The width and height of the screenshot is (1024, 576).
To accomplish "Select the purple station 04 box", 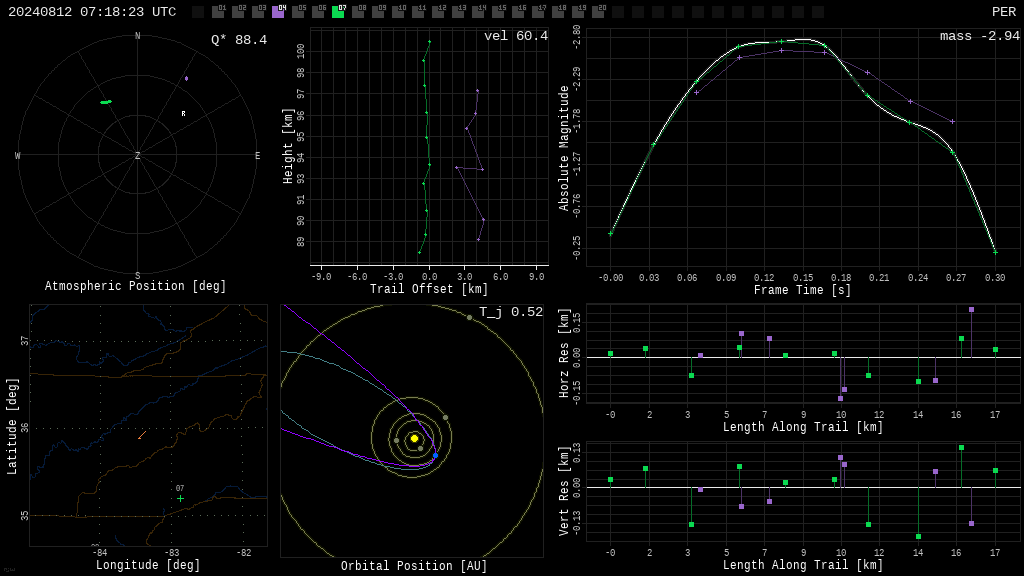I will click(x=278, y=11).
